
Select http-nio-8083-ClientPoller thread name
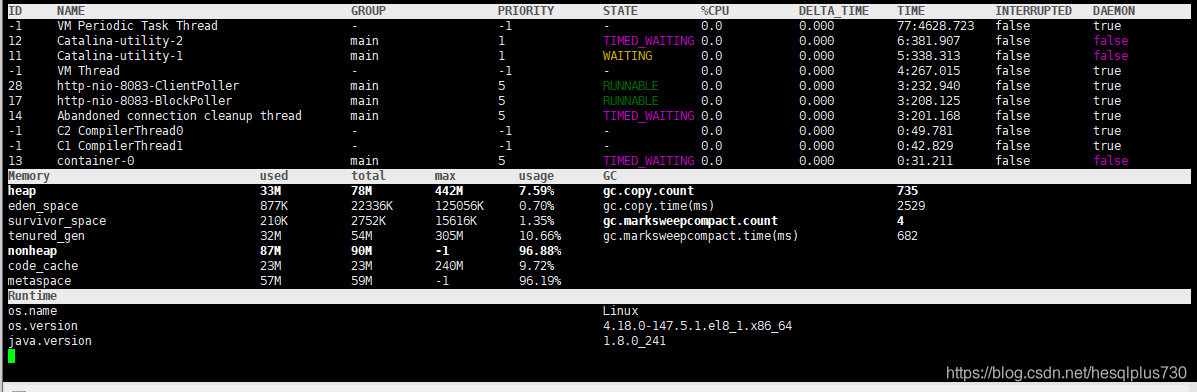point(148,86)
